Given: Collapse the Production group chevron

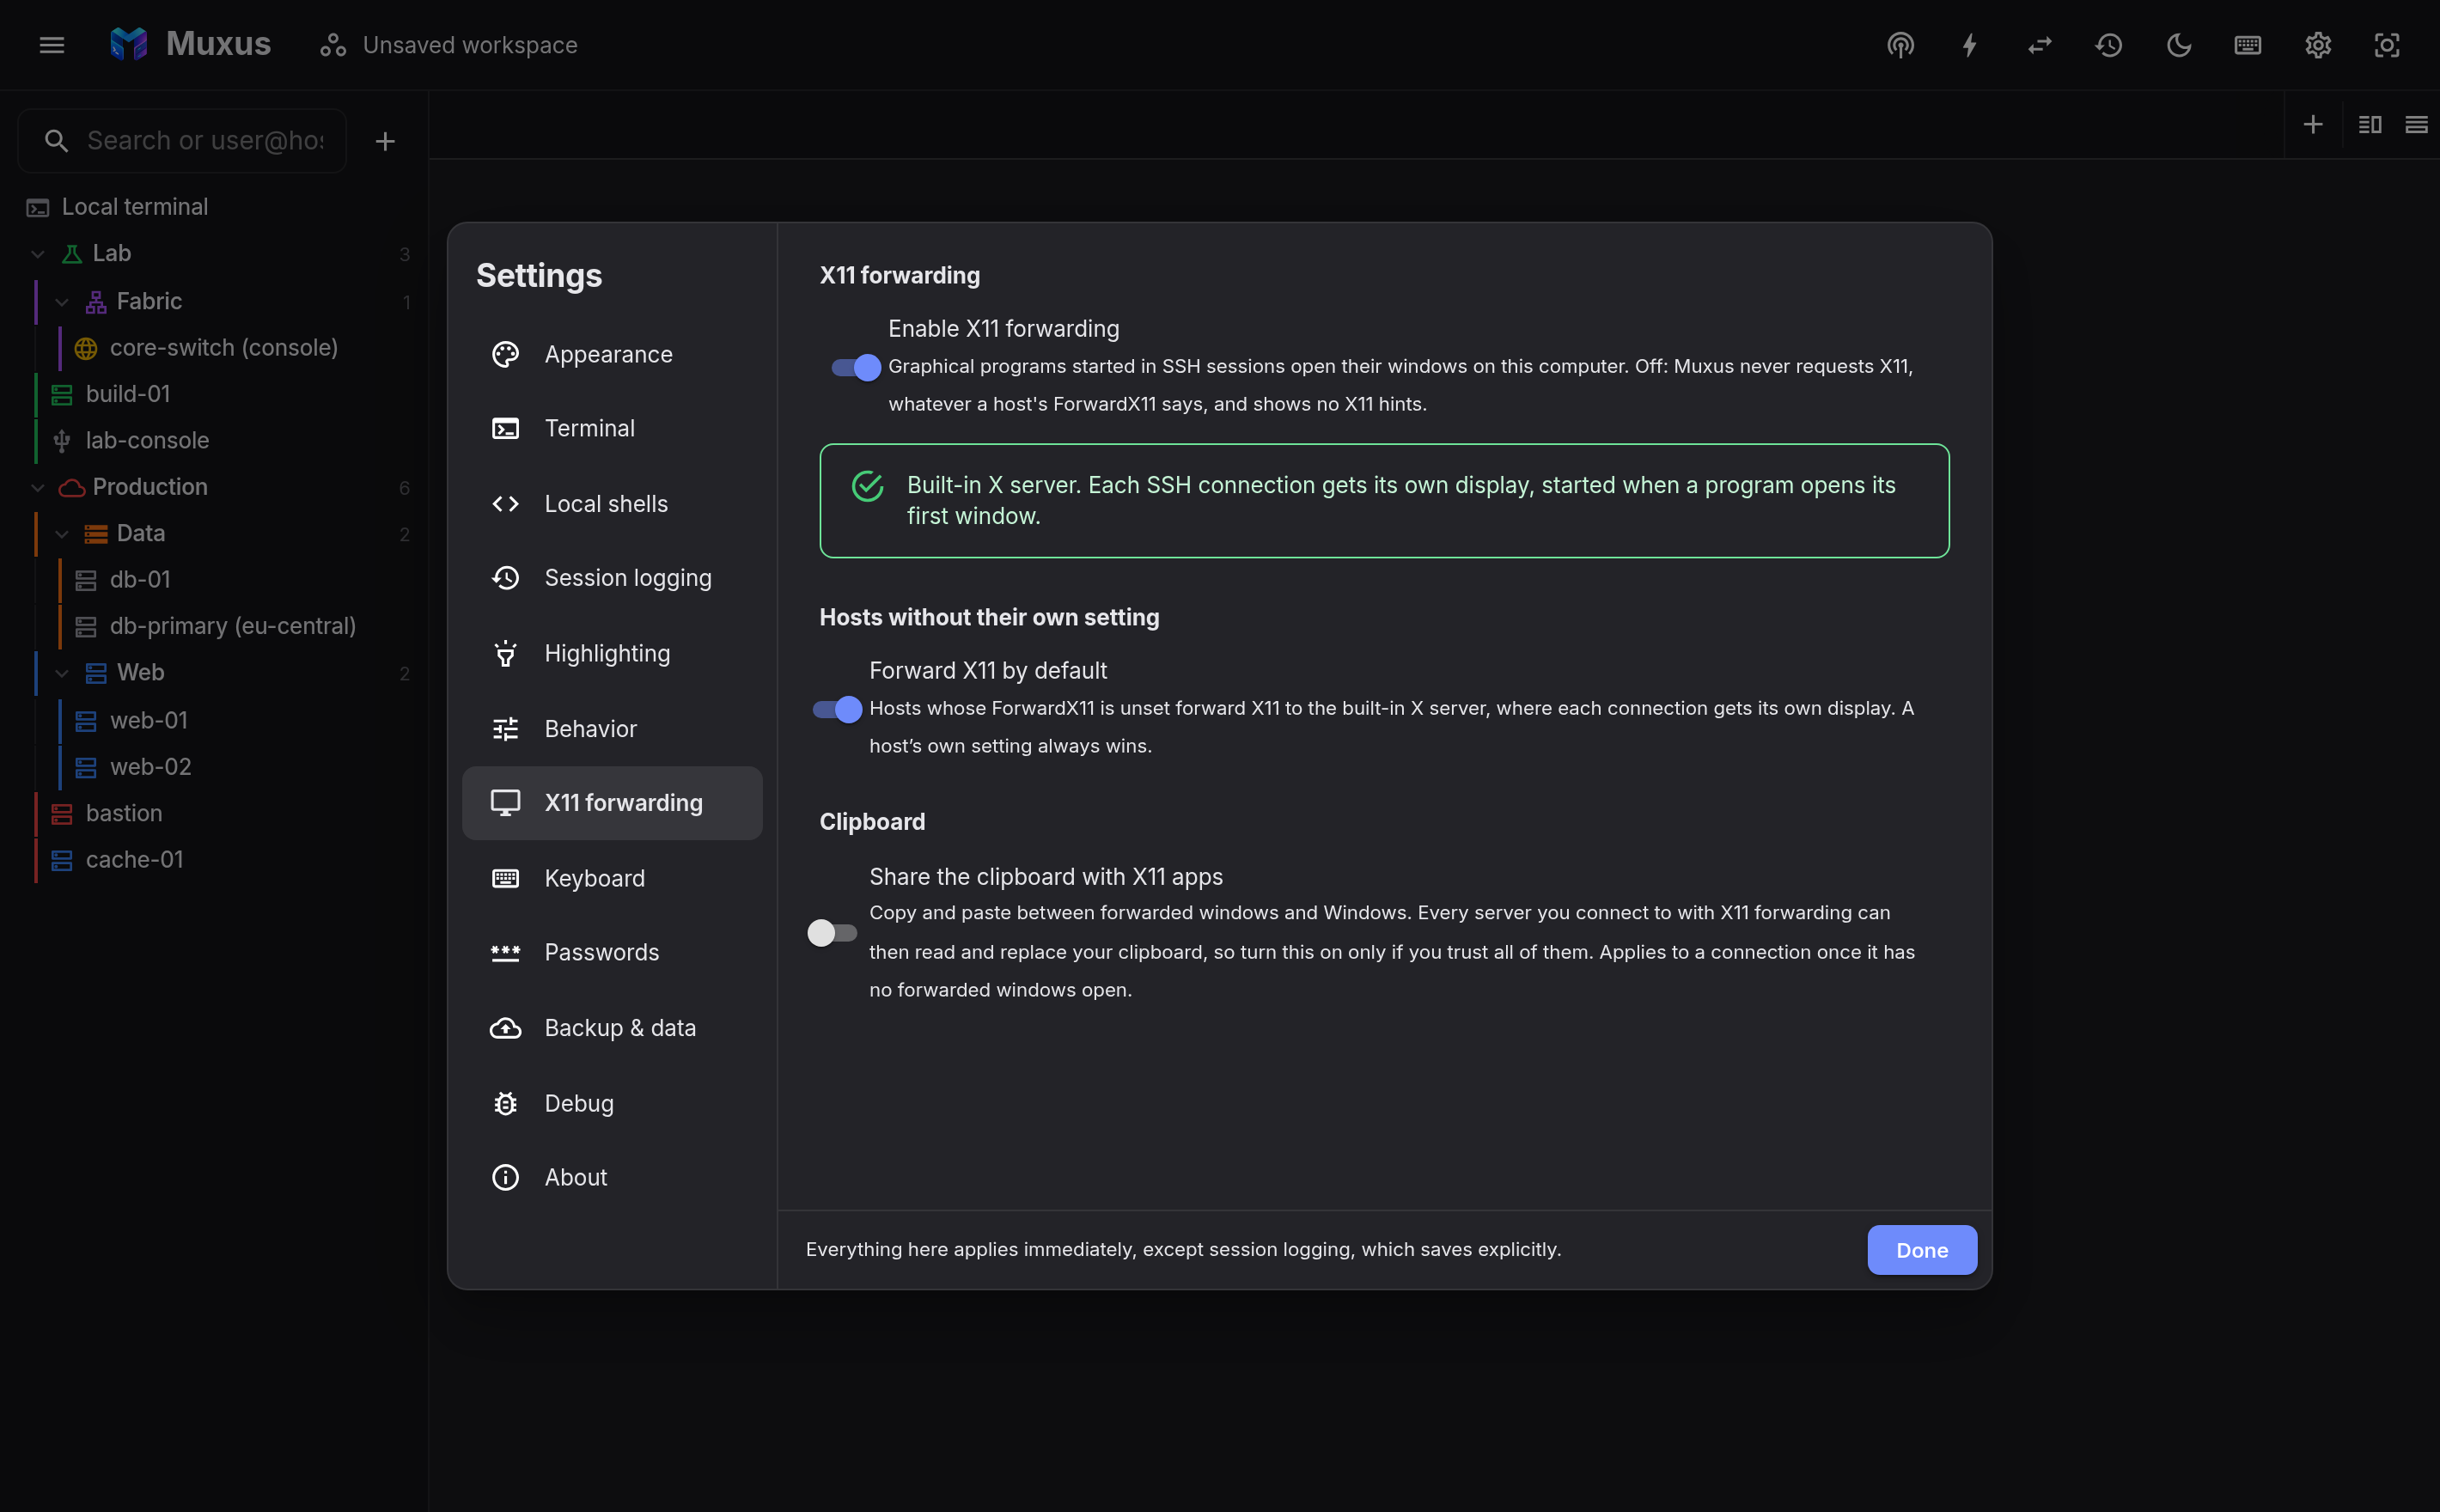Looking at the screenshot, I should [x=38, y=487].
